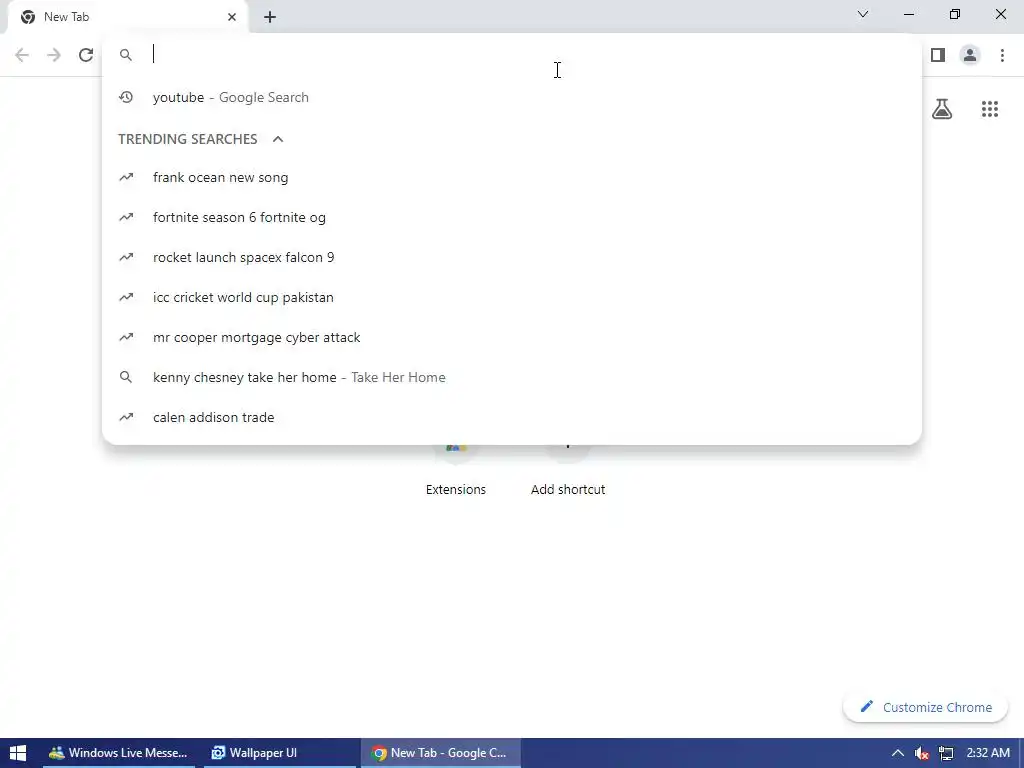Choose icc cricket world cup pakistan suggestion
The width and height of the screenshot is (1024, 768).
point(512,297)
